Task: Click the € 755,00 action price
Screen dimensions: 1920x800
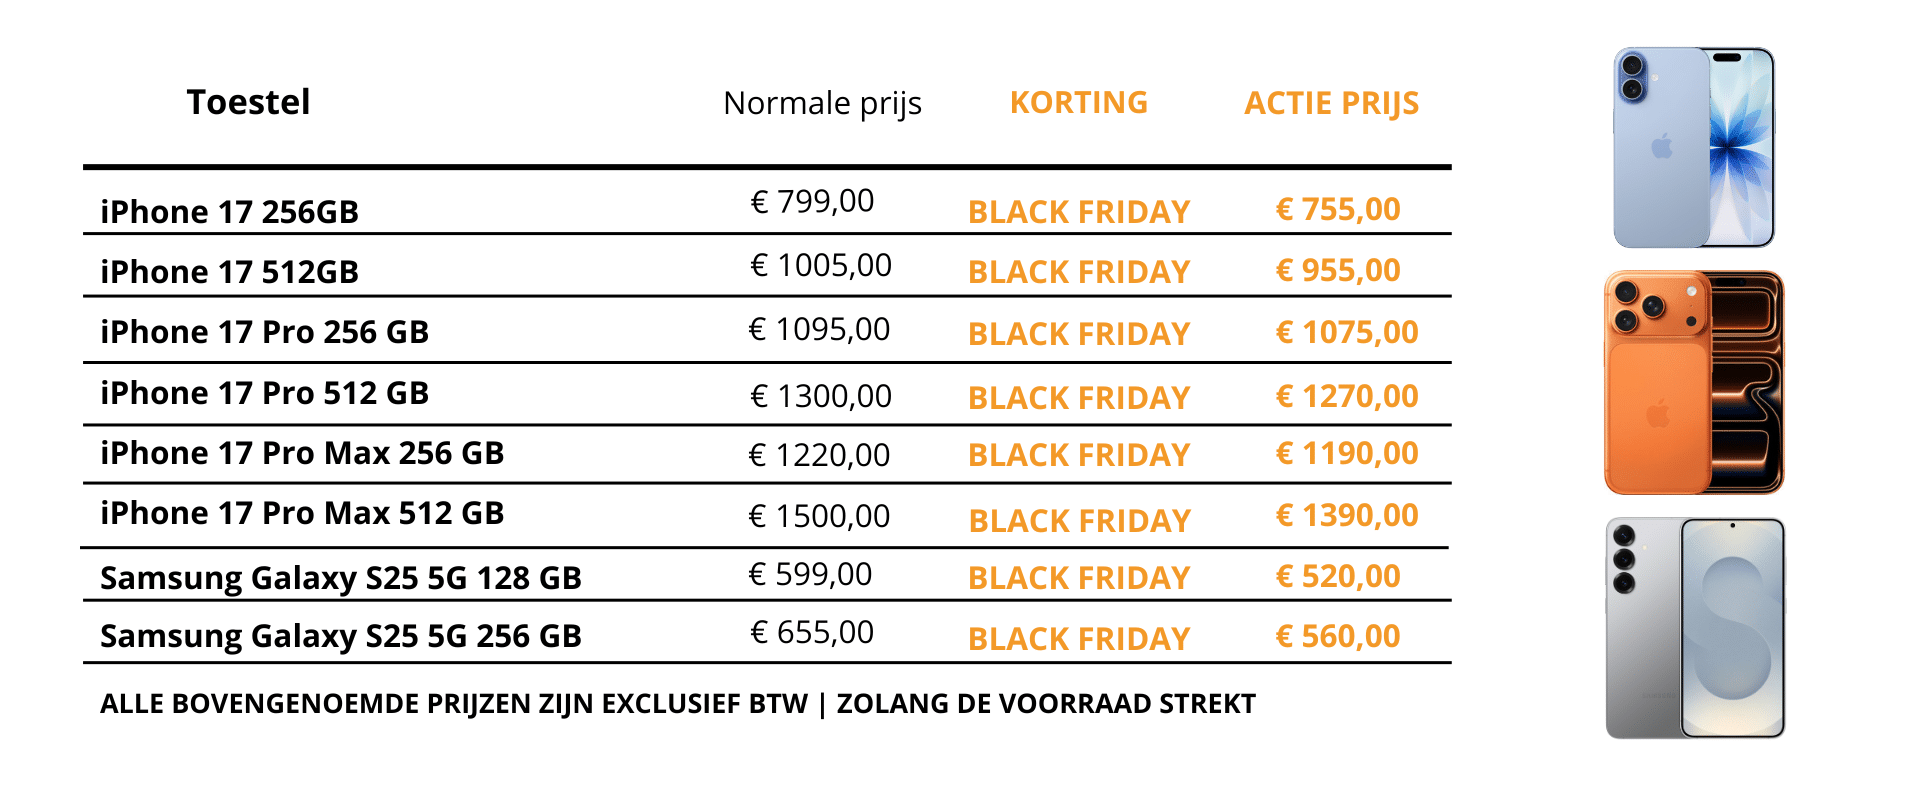Action: tap(1338, 209)
